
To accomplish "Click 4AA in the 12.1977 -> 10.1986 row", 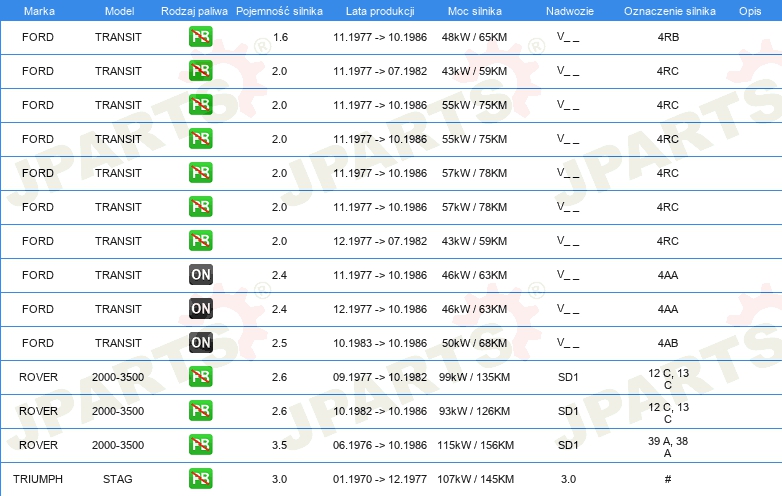I will [x=668, y=309].
